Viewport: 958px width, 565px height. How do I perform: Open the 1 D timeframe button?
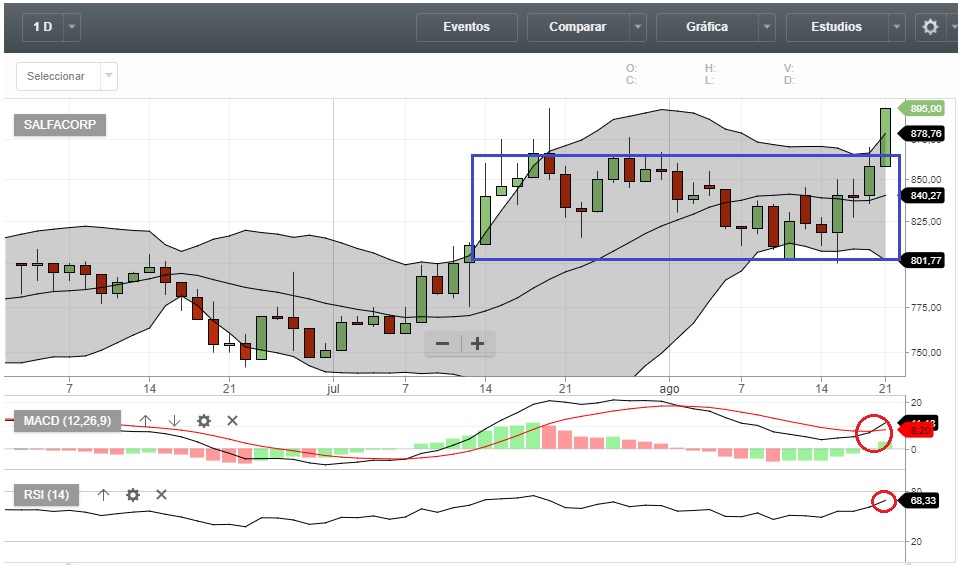[43, 27]
